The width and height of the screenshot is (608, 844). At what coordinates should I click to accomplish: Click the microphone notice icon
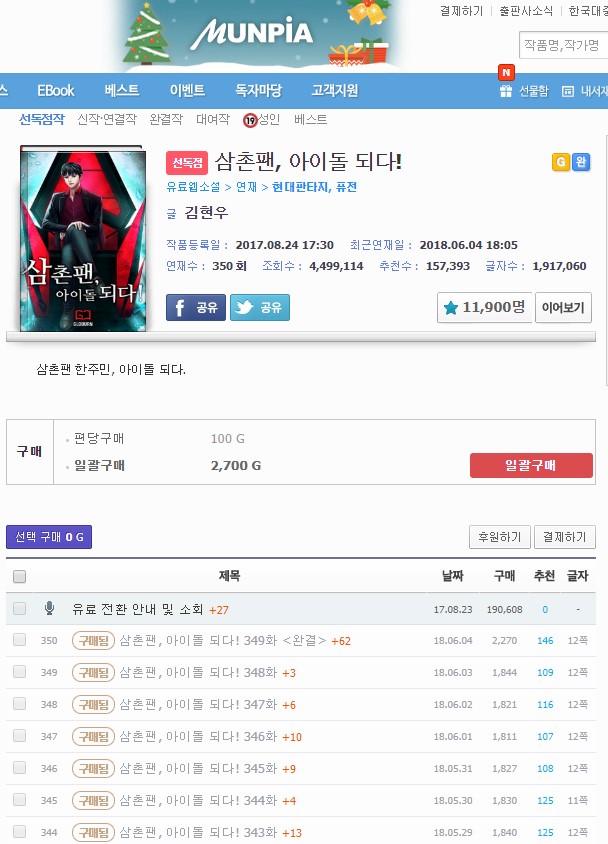[49, 609]
